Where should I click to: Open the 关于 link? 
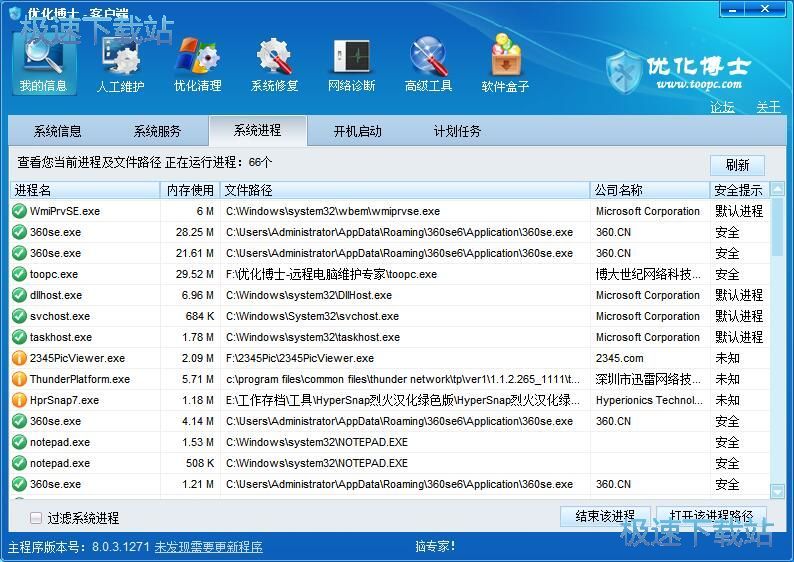tap(769, 107)
